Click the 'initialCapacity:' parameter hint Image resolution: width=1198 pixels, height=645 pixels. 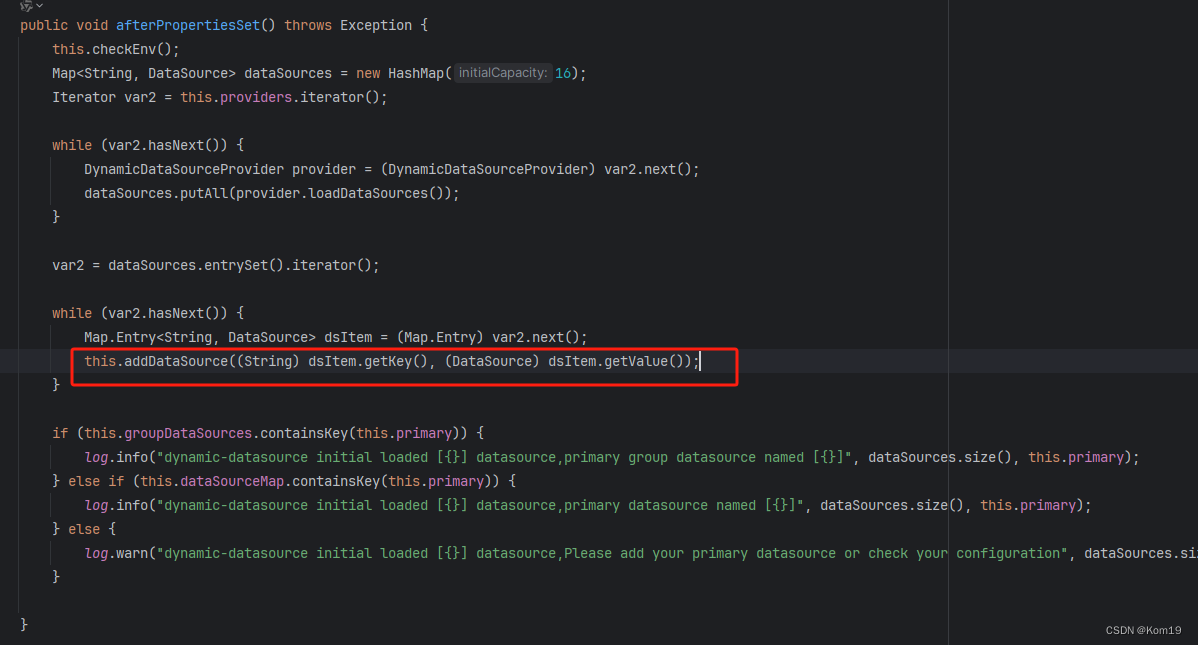point(503,73)
